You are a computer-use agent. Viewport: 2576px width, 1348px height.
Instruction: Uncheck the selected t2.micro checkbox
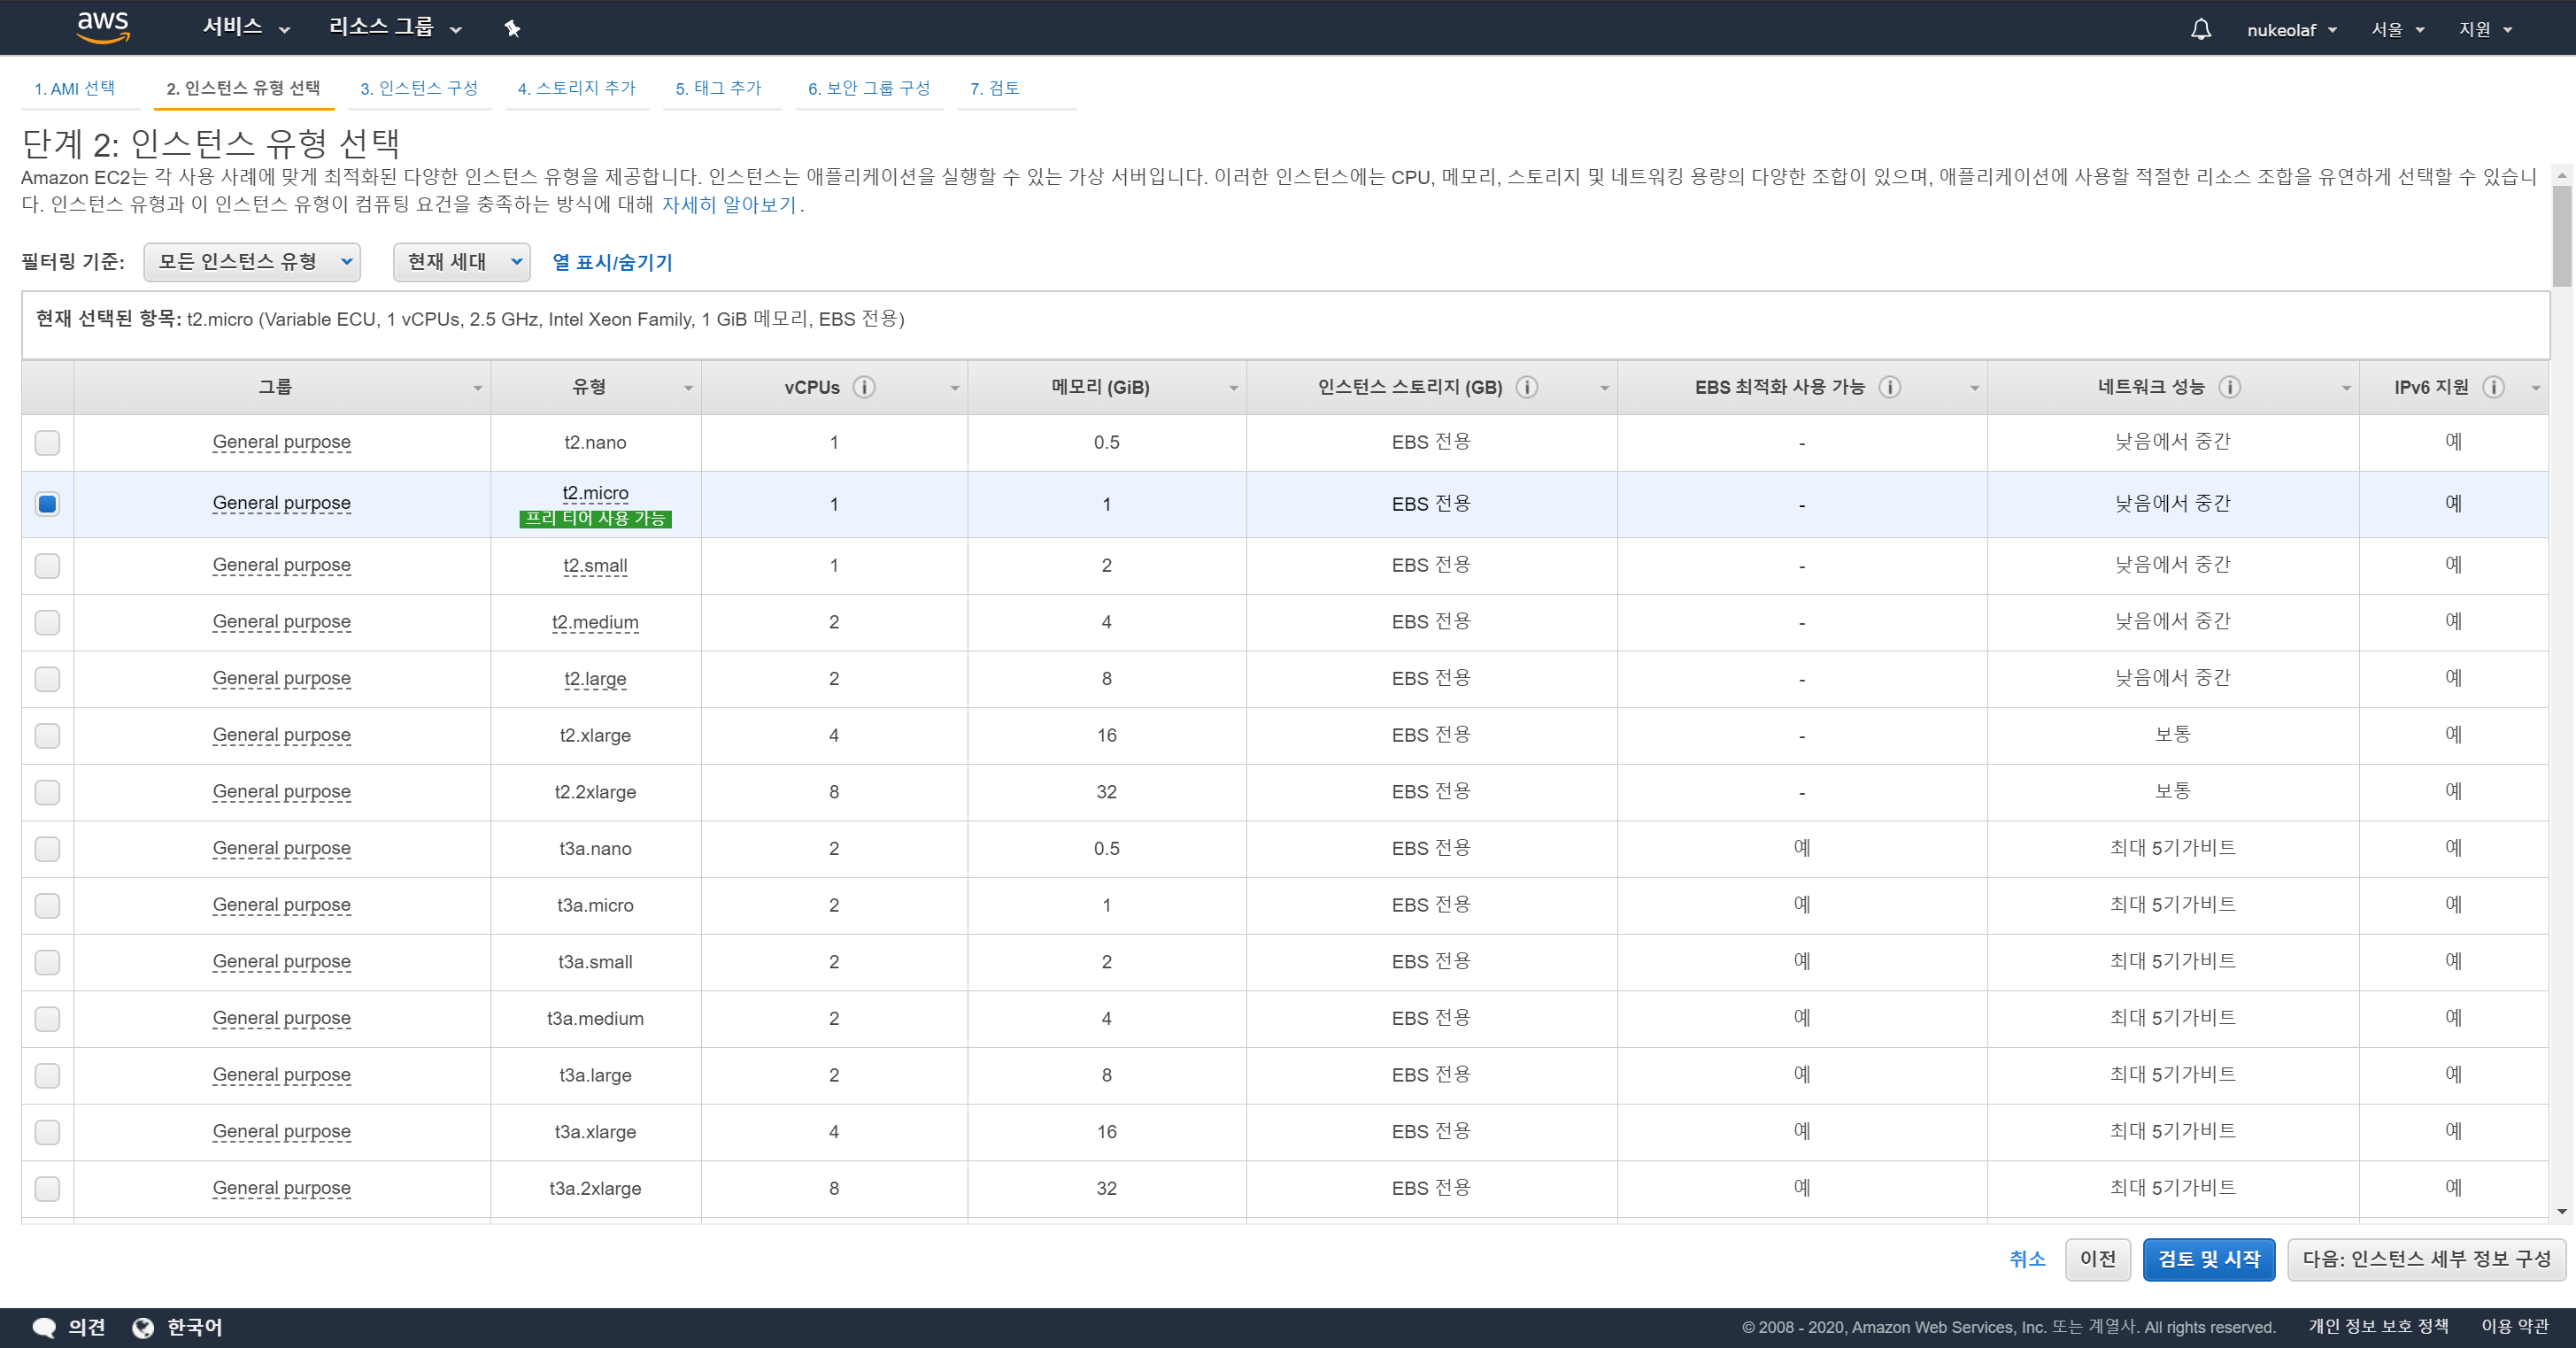47,504
